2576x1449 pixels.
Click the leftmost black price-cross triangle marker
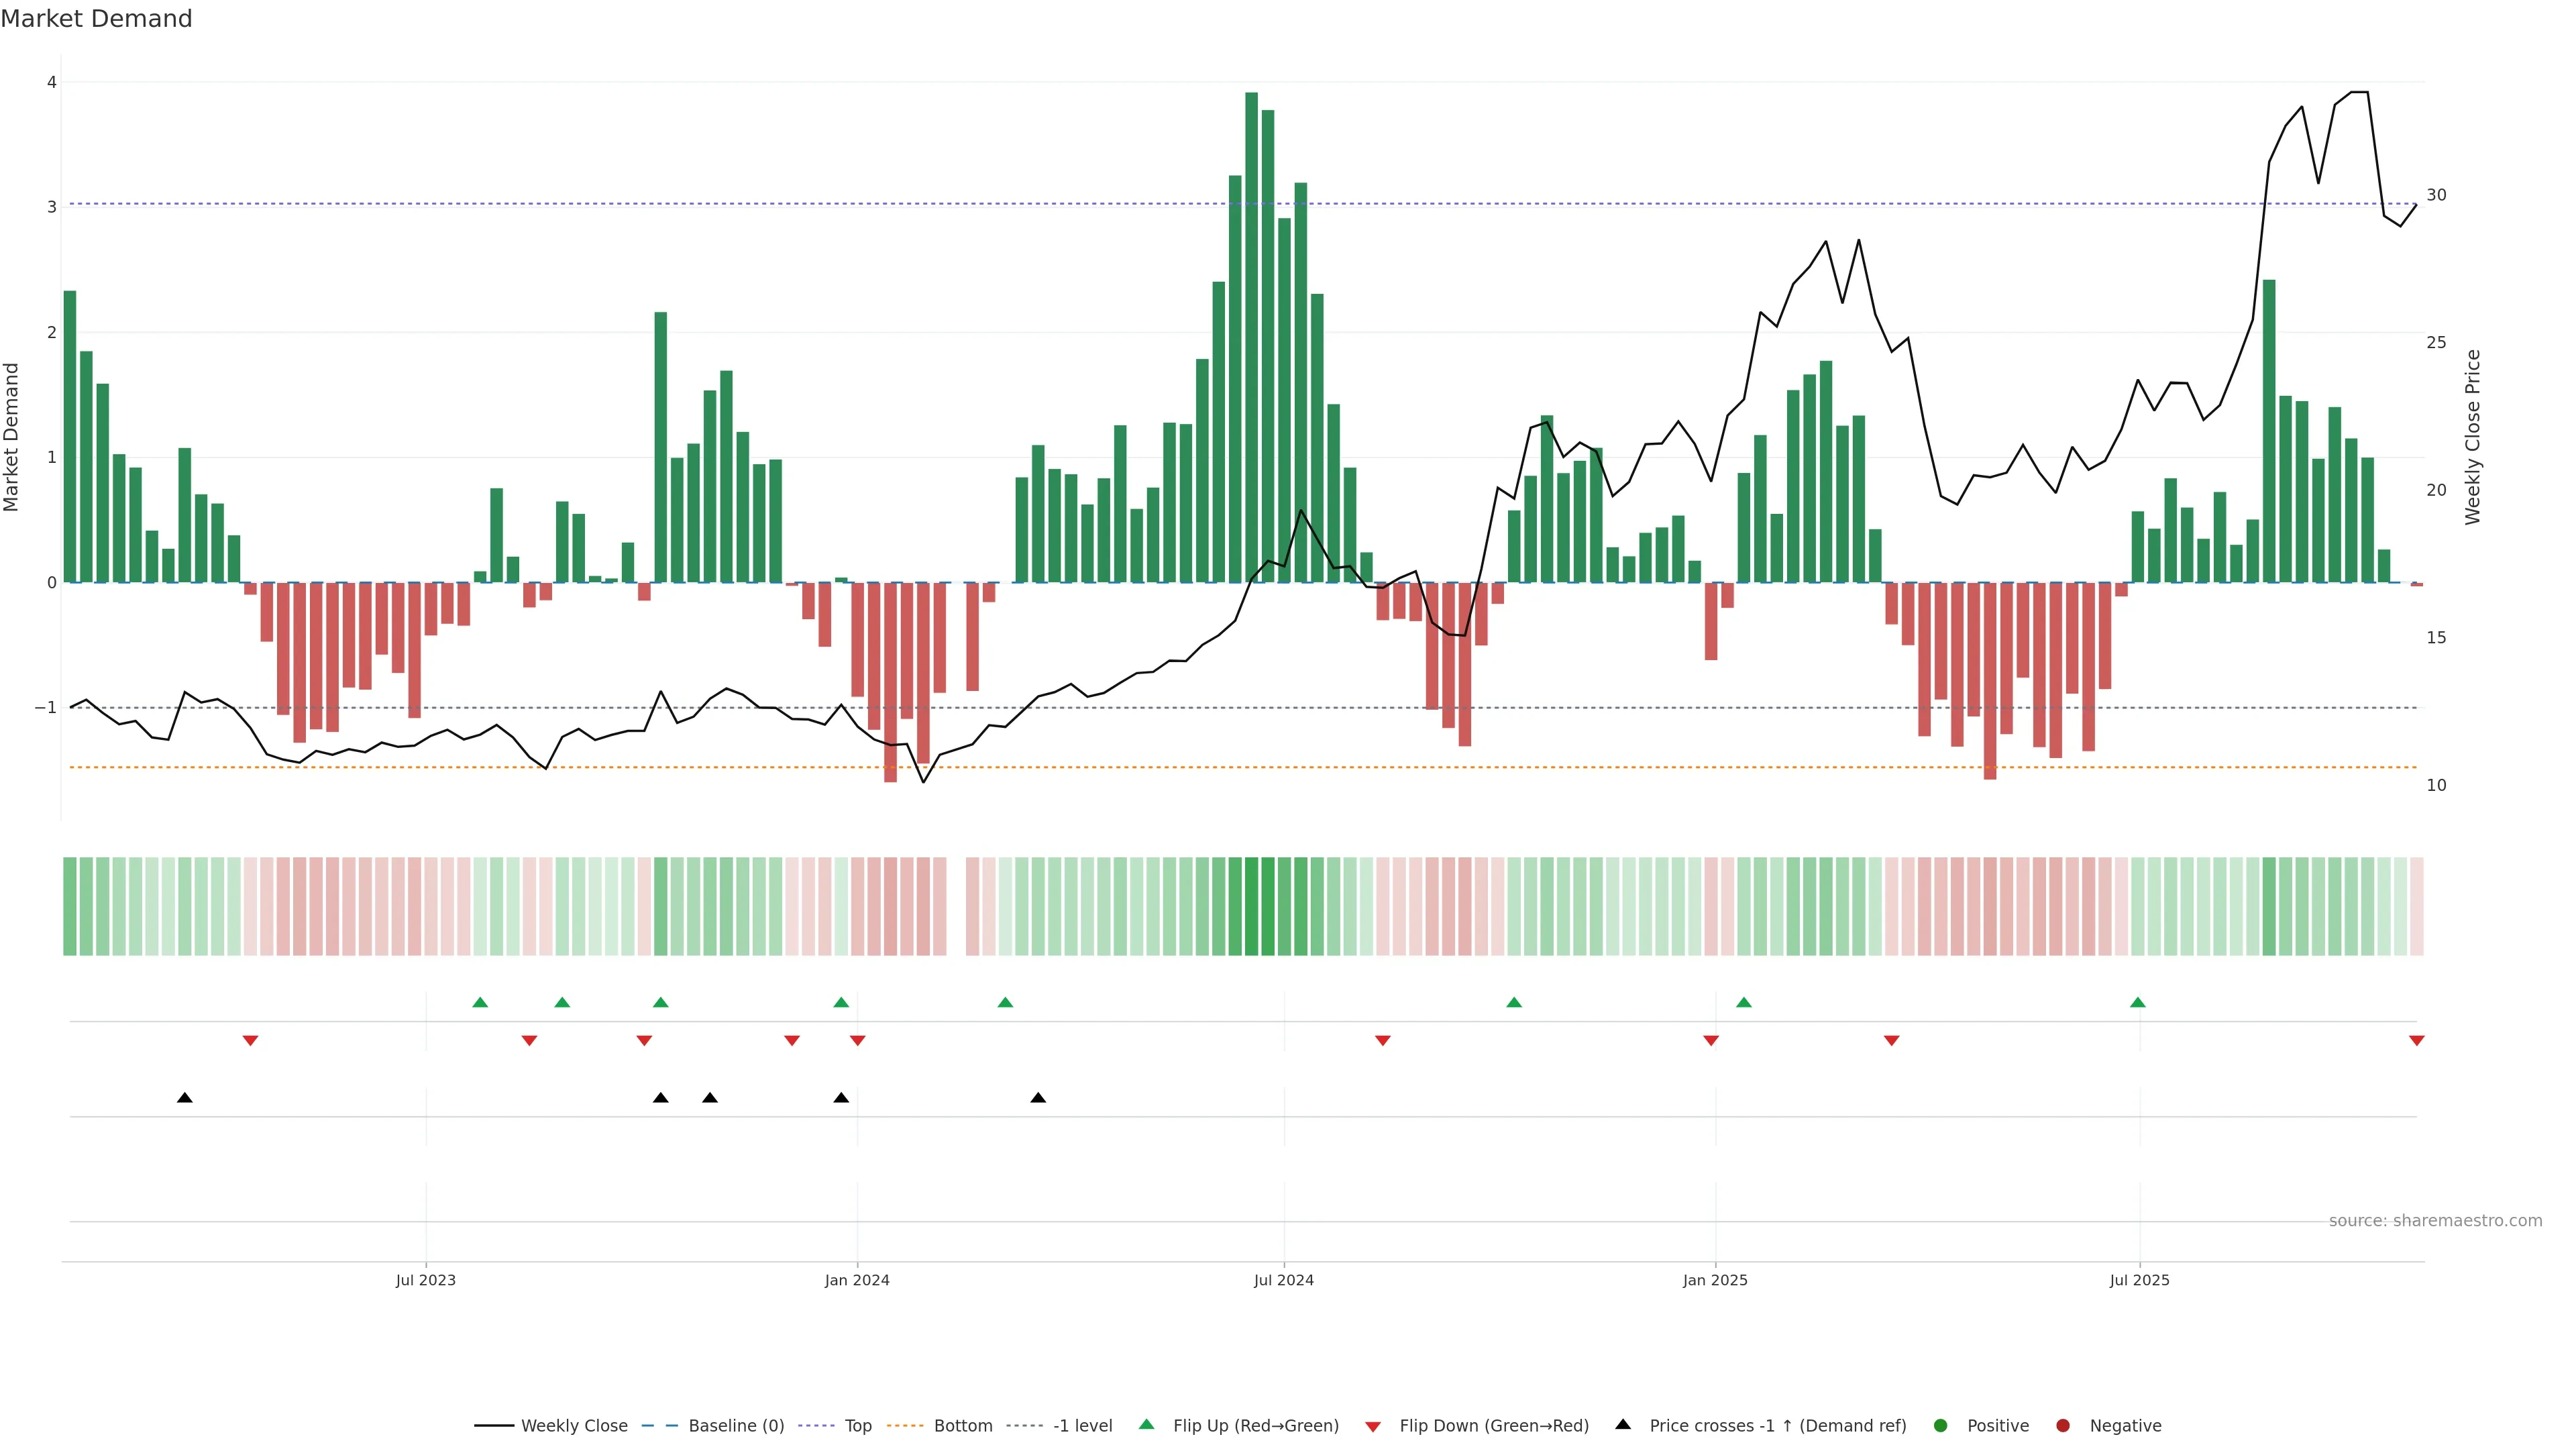point(185,1098)
